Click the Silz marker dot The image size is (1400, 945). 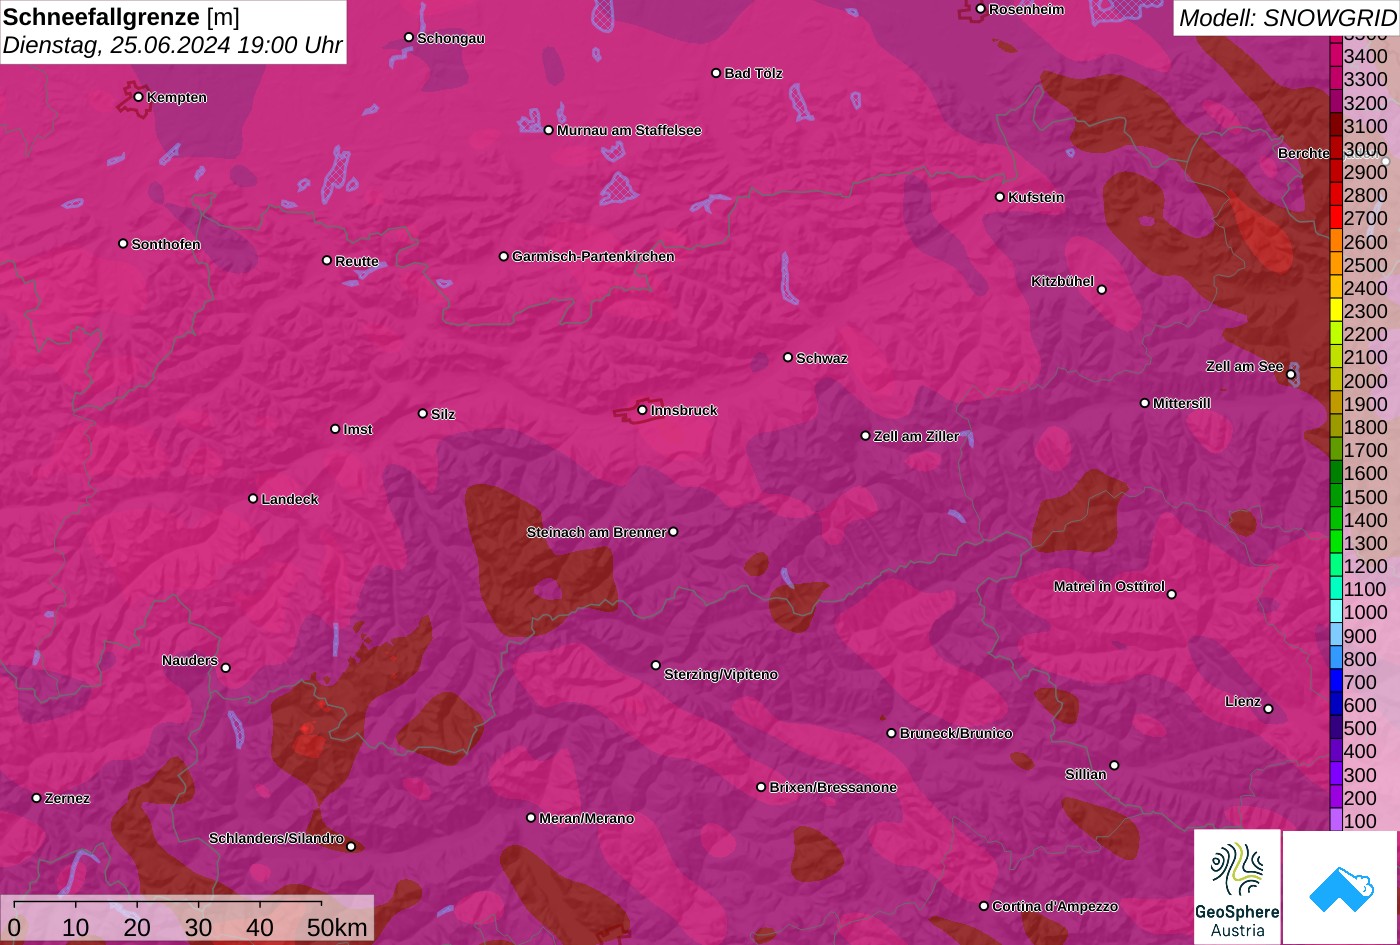pyautogui.click(x=422, y=413)
